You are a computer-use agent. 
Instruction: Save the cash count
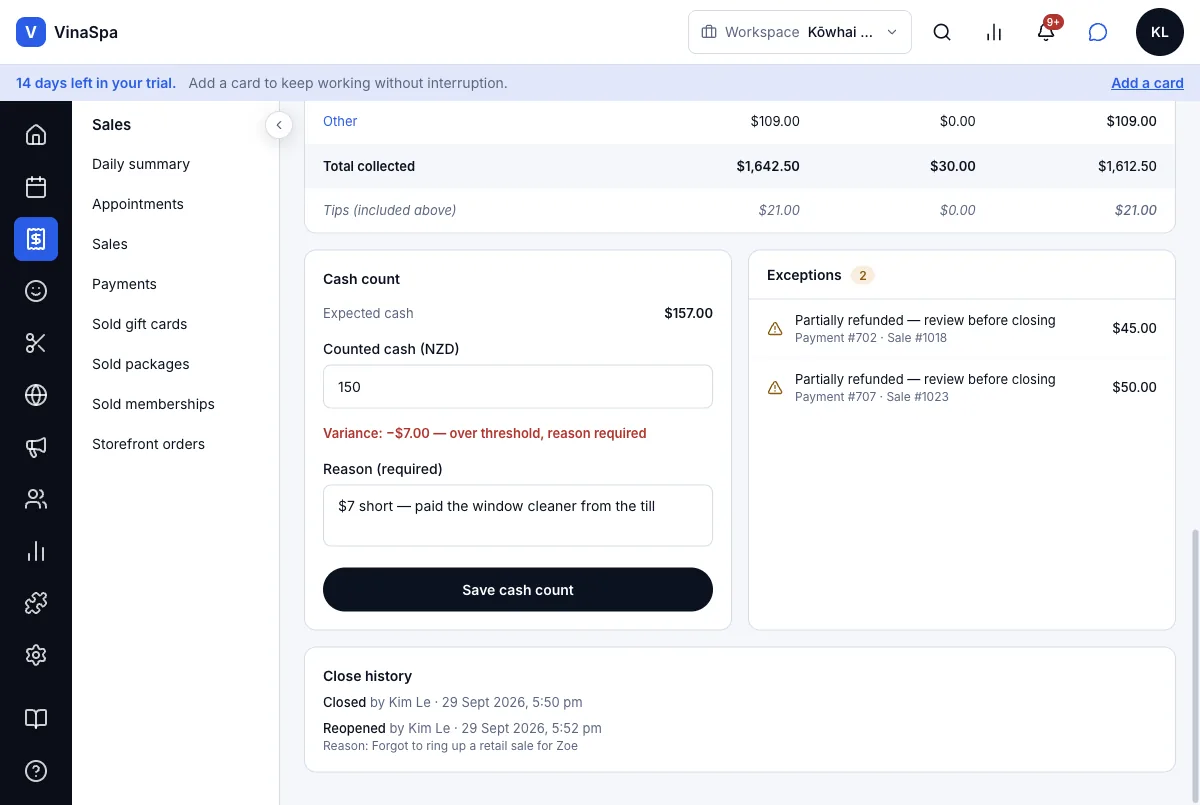pyautogui.click(x=518, y=590)
